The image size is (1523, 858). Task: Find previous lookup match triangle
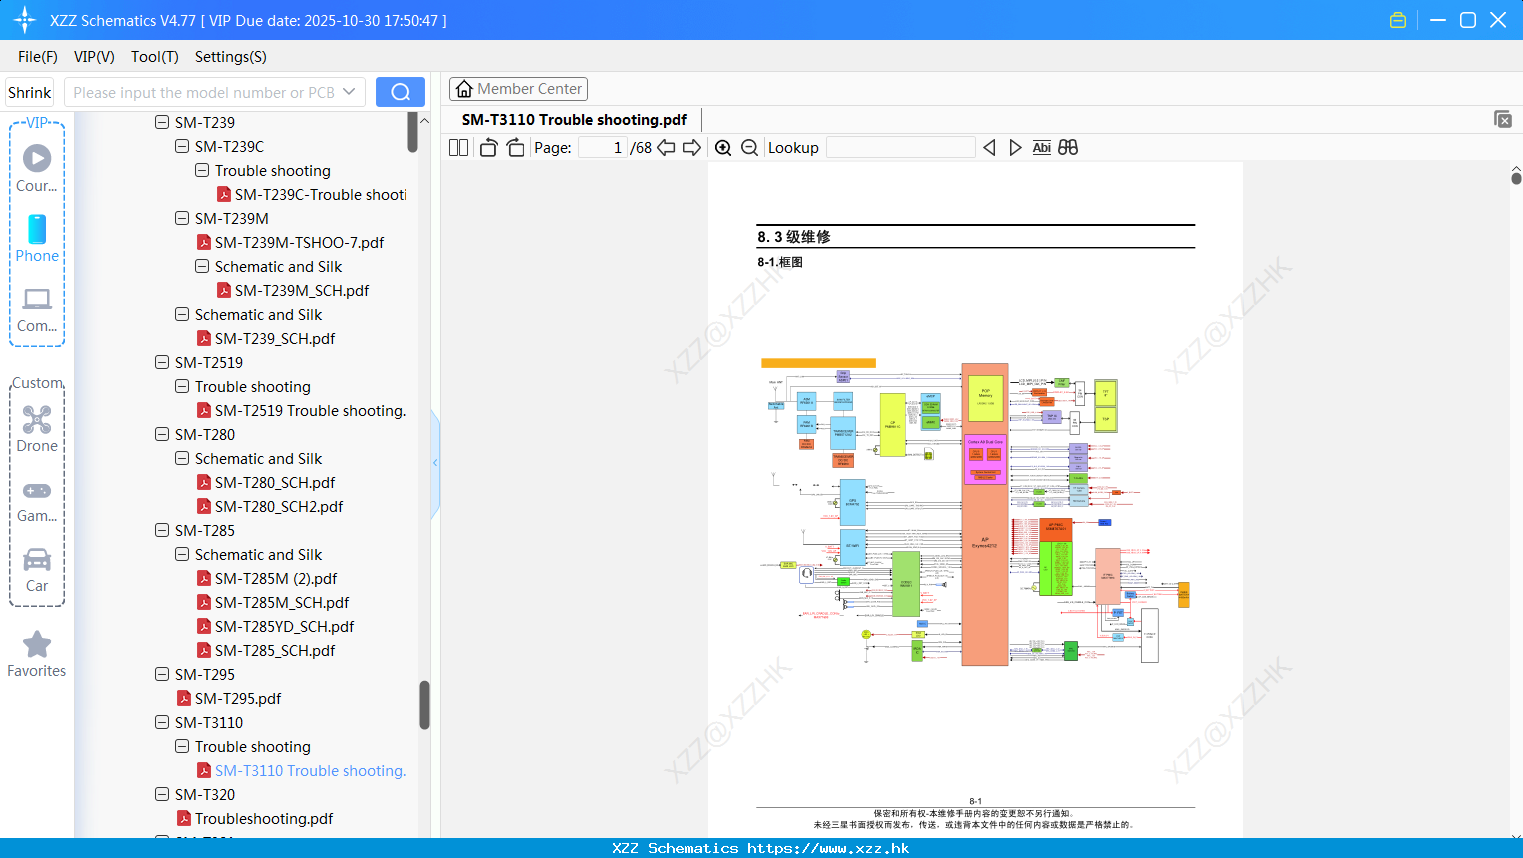(989, 148)
